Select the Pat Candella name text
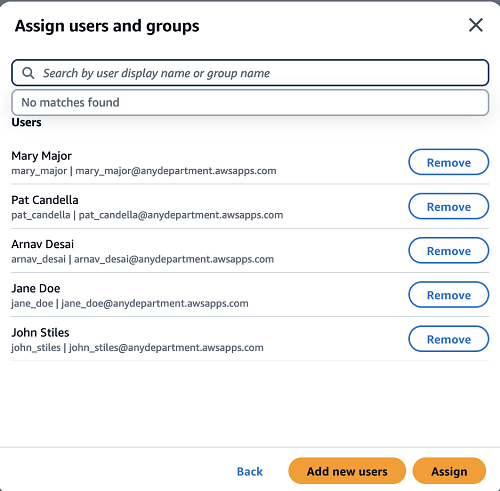 45,200
